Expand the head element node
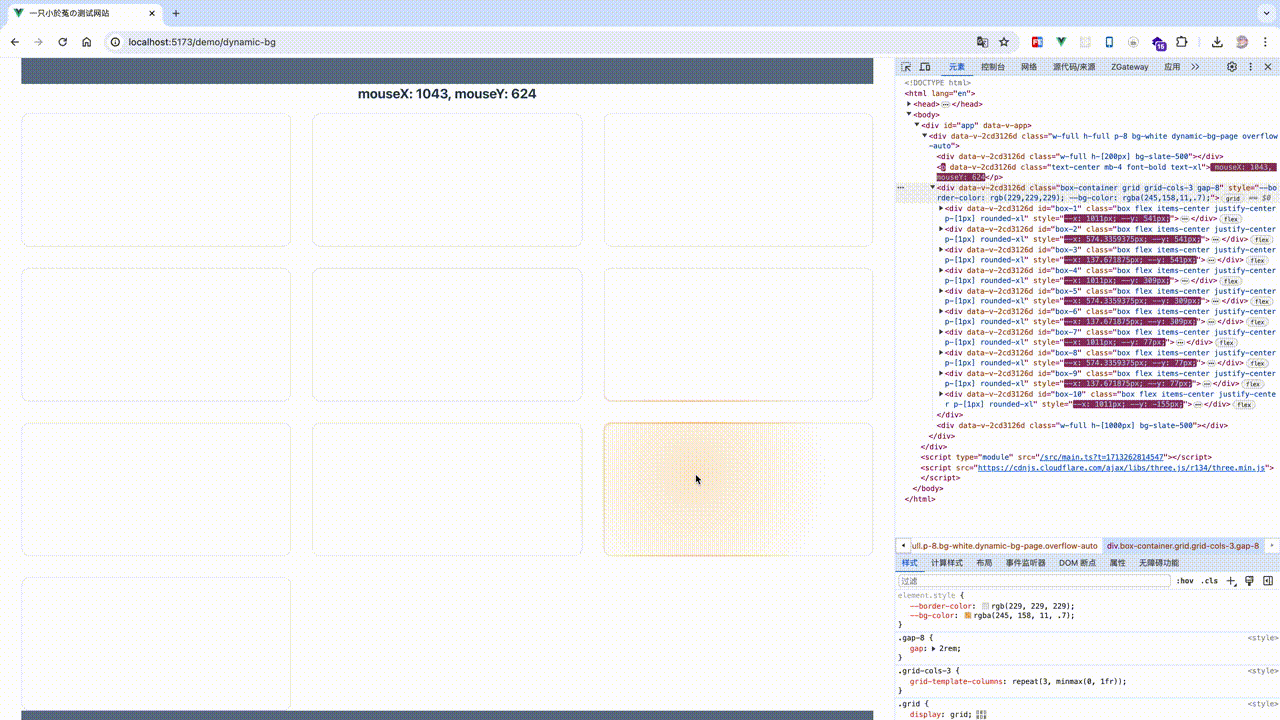 [x=909, y=104]
